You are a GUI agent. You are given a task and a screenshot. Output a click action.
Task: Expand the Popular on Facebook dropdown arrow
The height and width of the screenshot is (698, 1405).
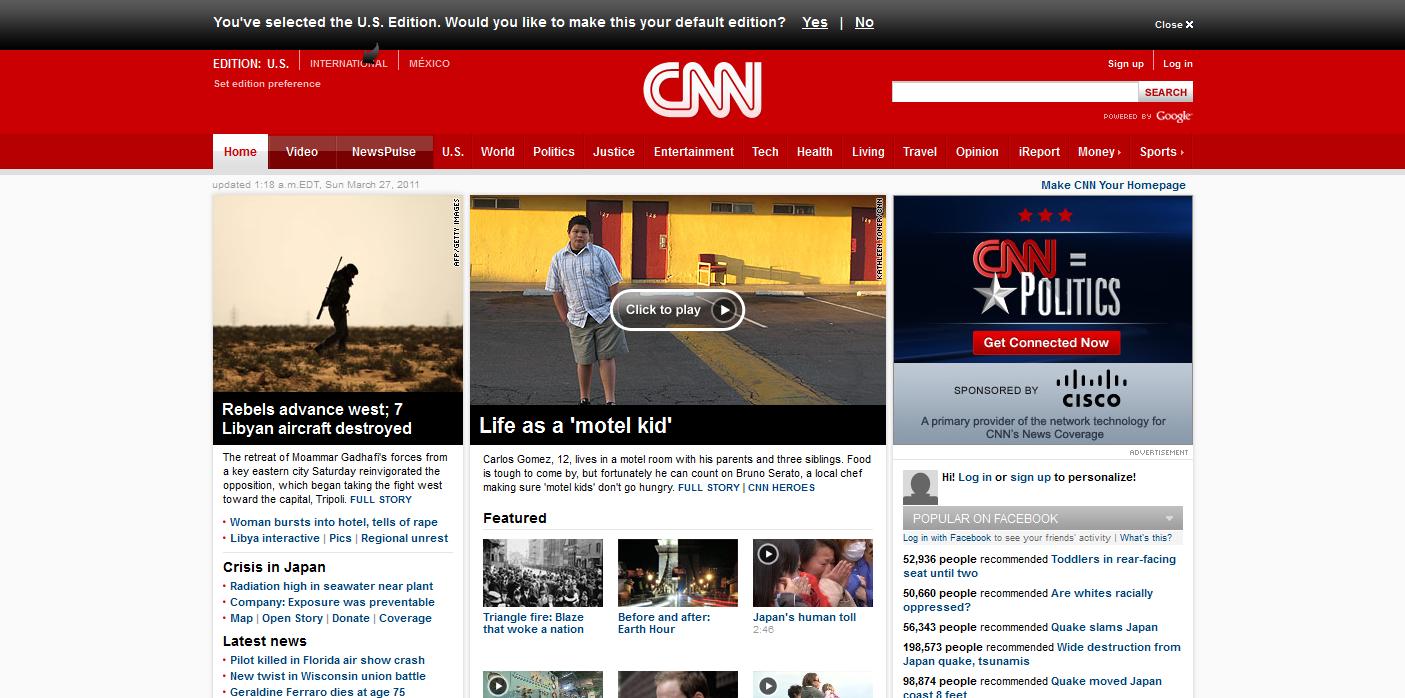[x=1169, y=519]
